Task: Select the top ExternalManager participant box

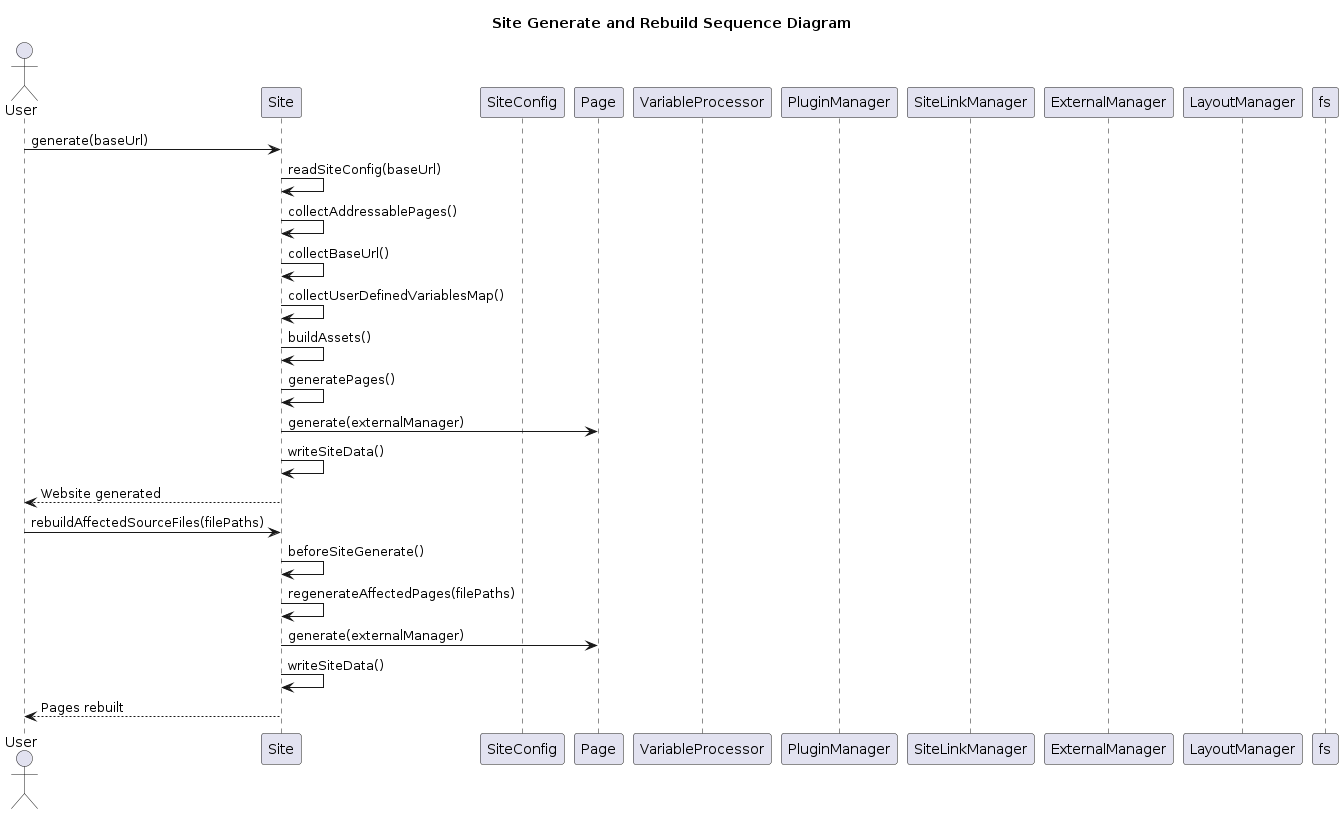Action: (1108, 102)
